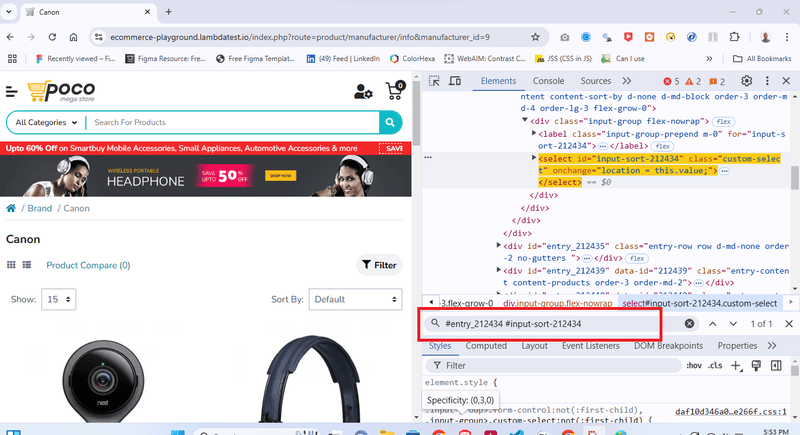Open DevTools settings gear
The width and height of the screenshot is (800, 435).
(746, 81)
